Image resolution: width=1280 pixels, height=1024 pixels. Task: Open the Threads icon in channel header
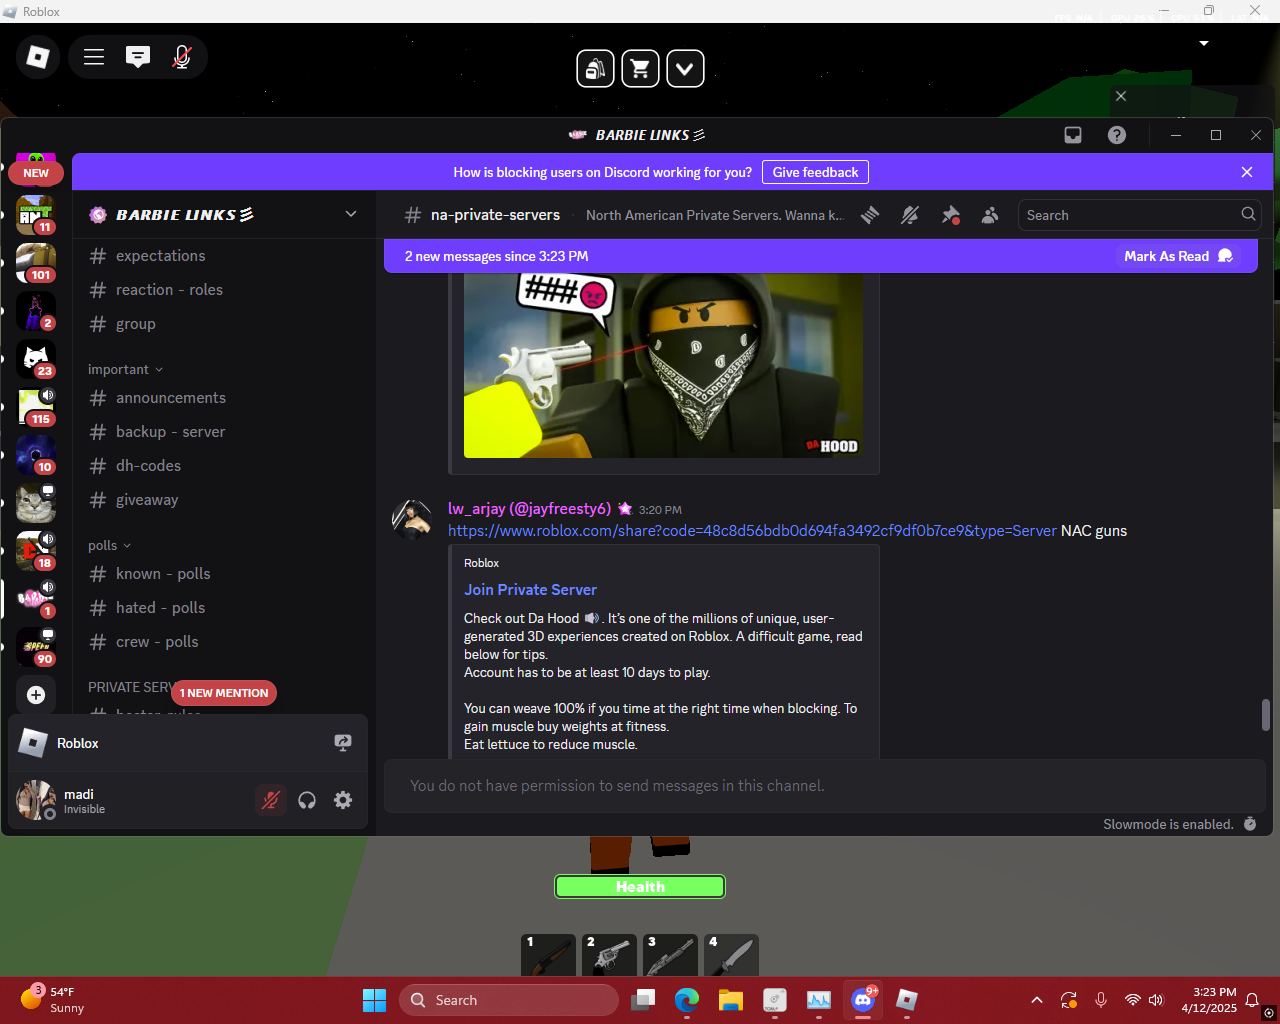(870, 215)
